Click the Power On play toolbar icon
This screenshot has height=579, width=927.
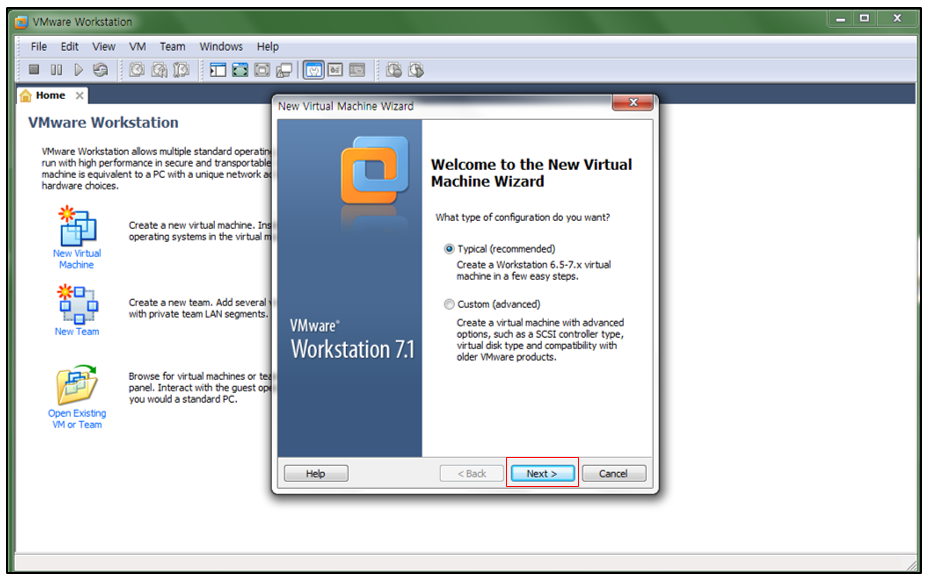point(78,70)
